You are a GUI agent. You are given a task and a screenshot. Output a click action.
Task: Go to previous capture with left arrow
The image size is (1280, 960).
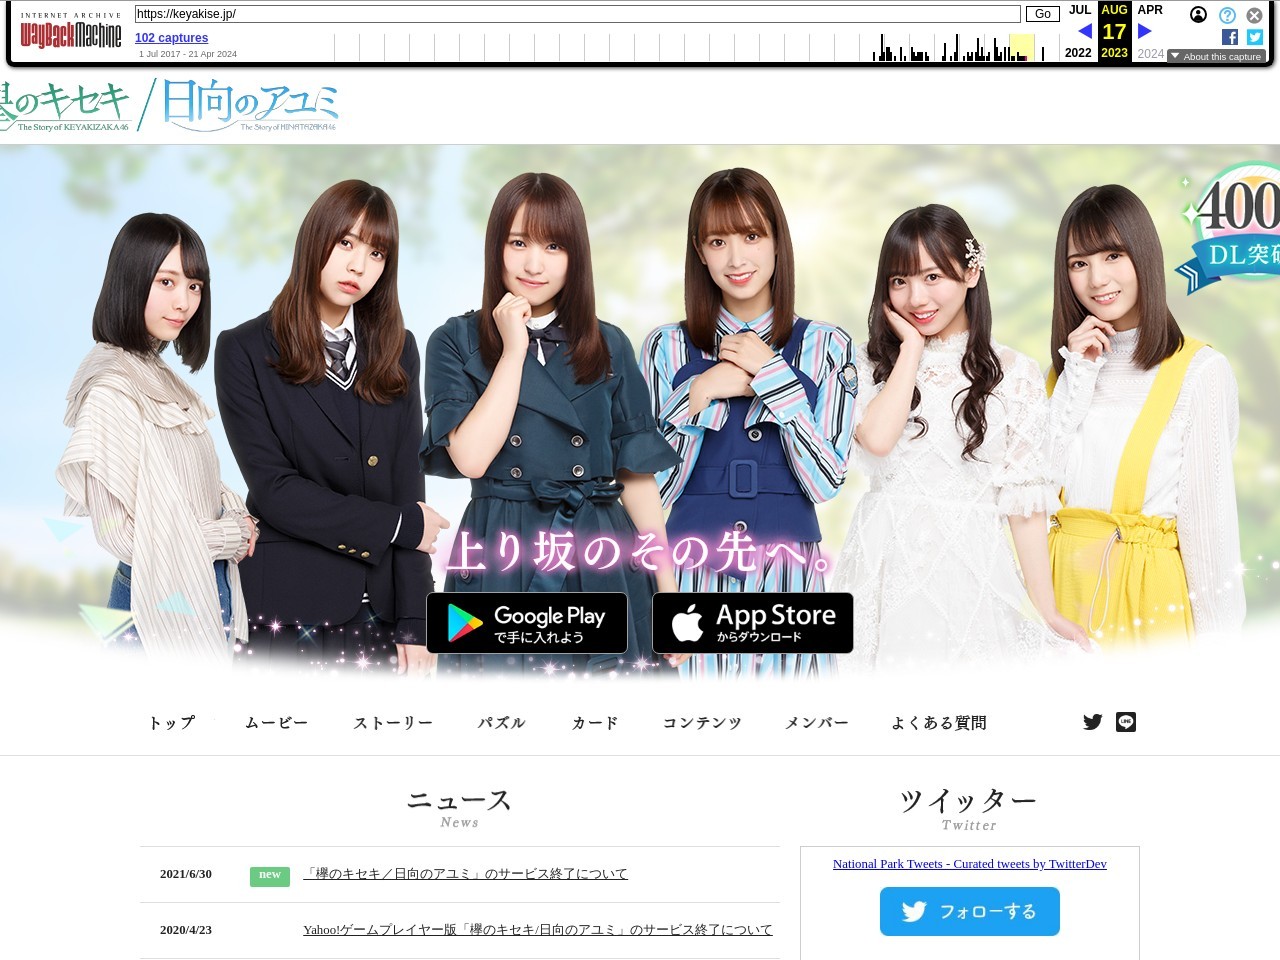[x=1084, y=31]
